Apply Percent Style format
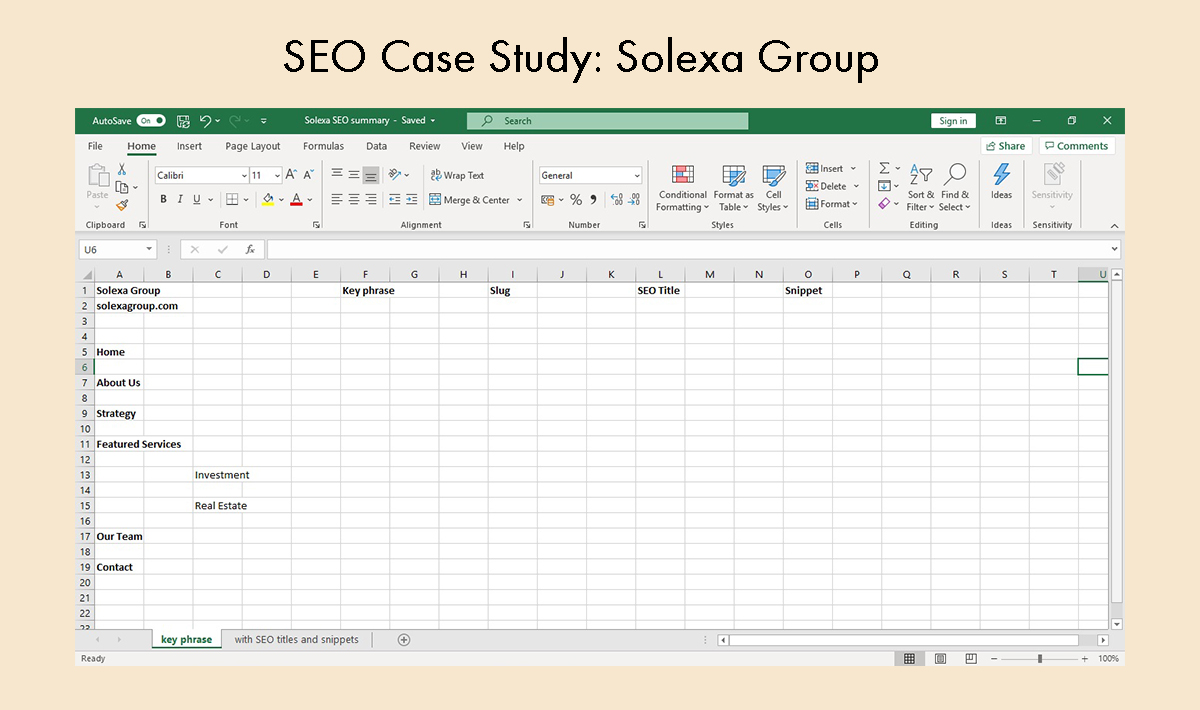The height and width of the screenshot is (710, 1200). pyautogui.click(x=576, y=200)
